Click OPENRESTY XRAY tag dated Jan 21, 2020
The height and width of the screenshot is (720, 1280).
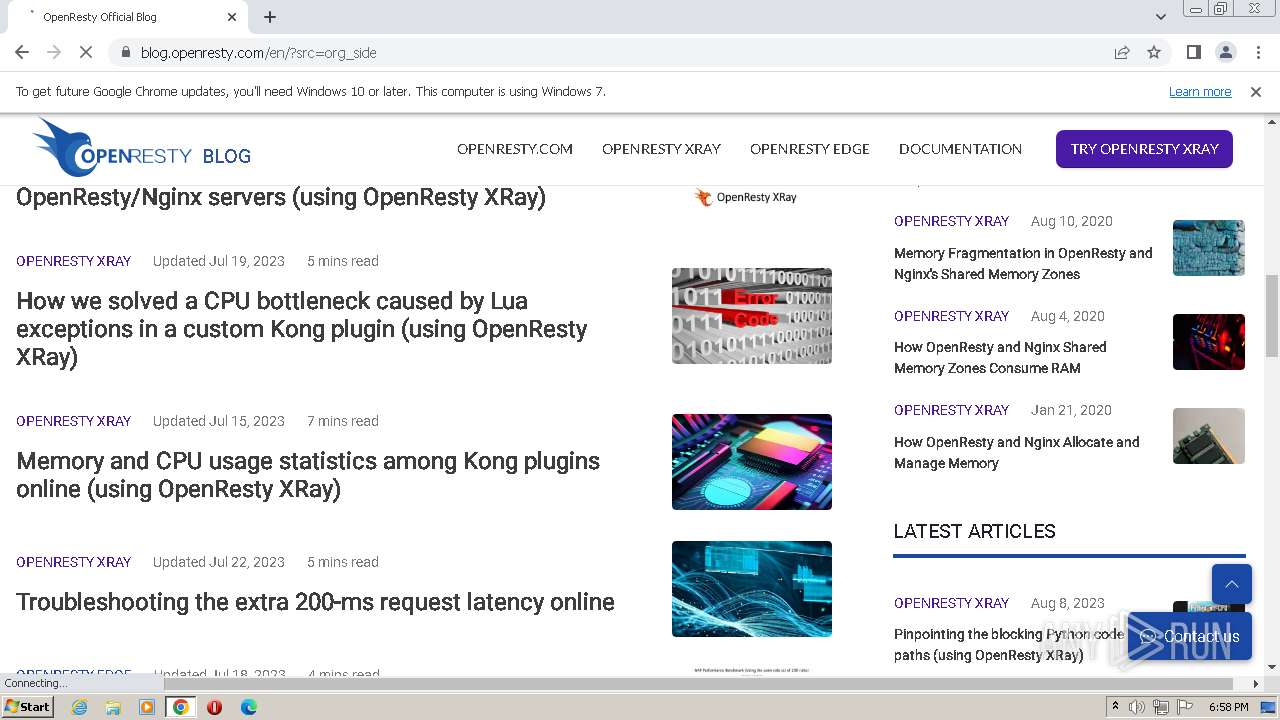pos(952,410)
